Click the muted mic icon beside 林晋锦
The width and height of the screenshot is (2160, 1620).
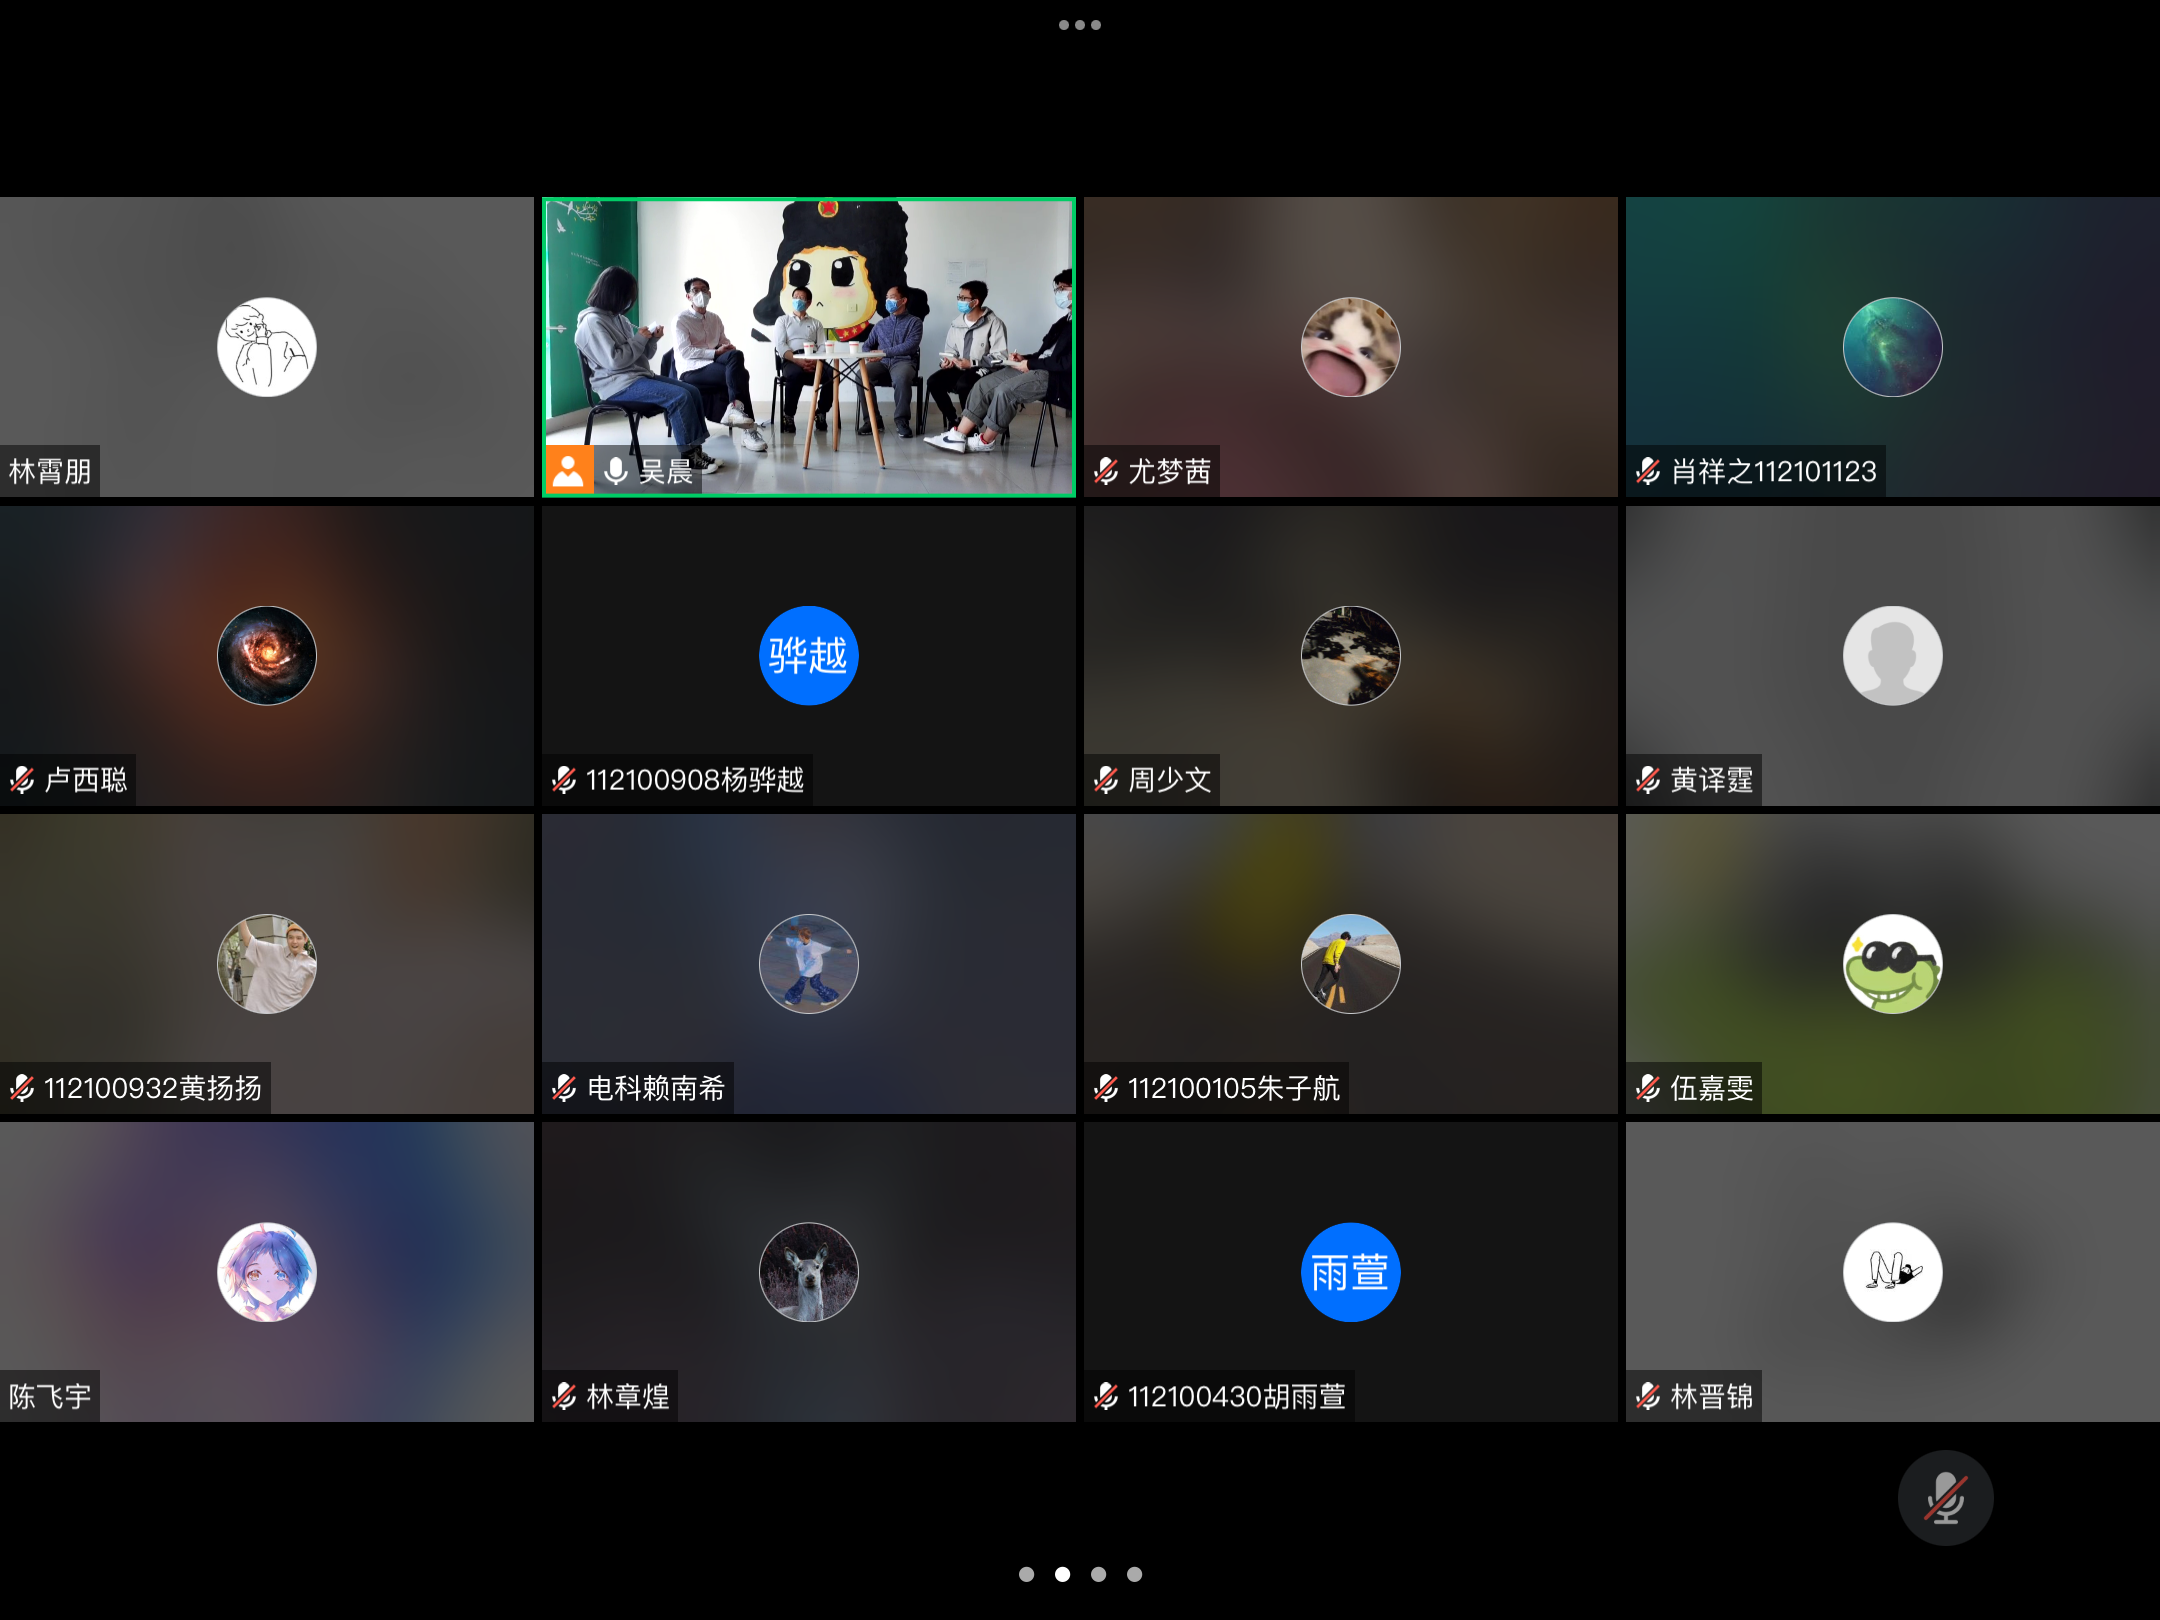coord(1648,1396)
